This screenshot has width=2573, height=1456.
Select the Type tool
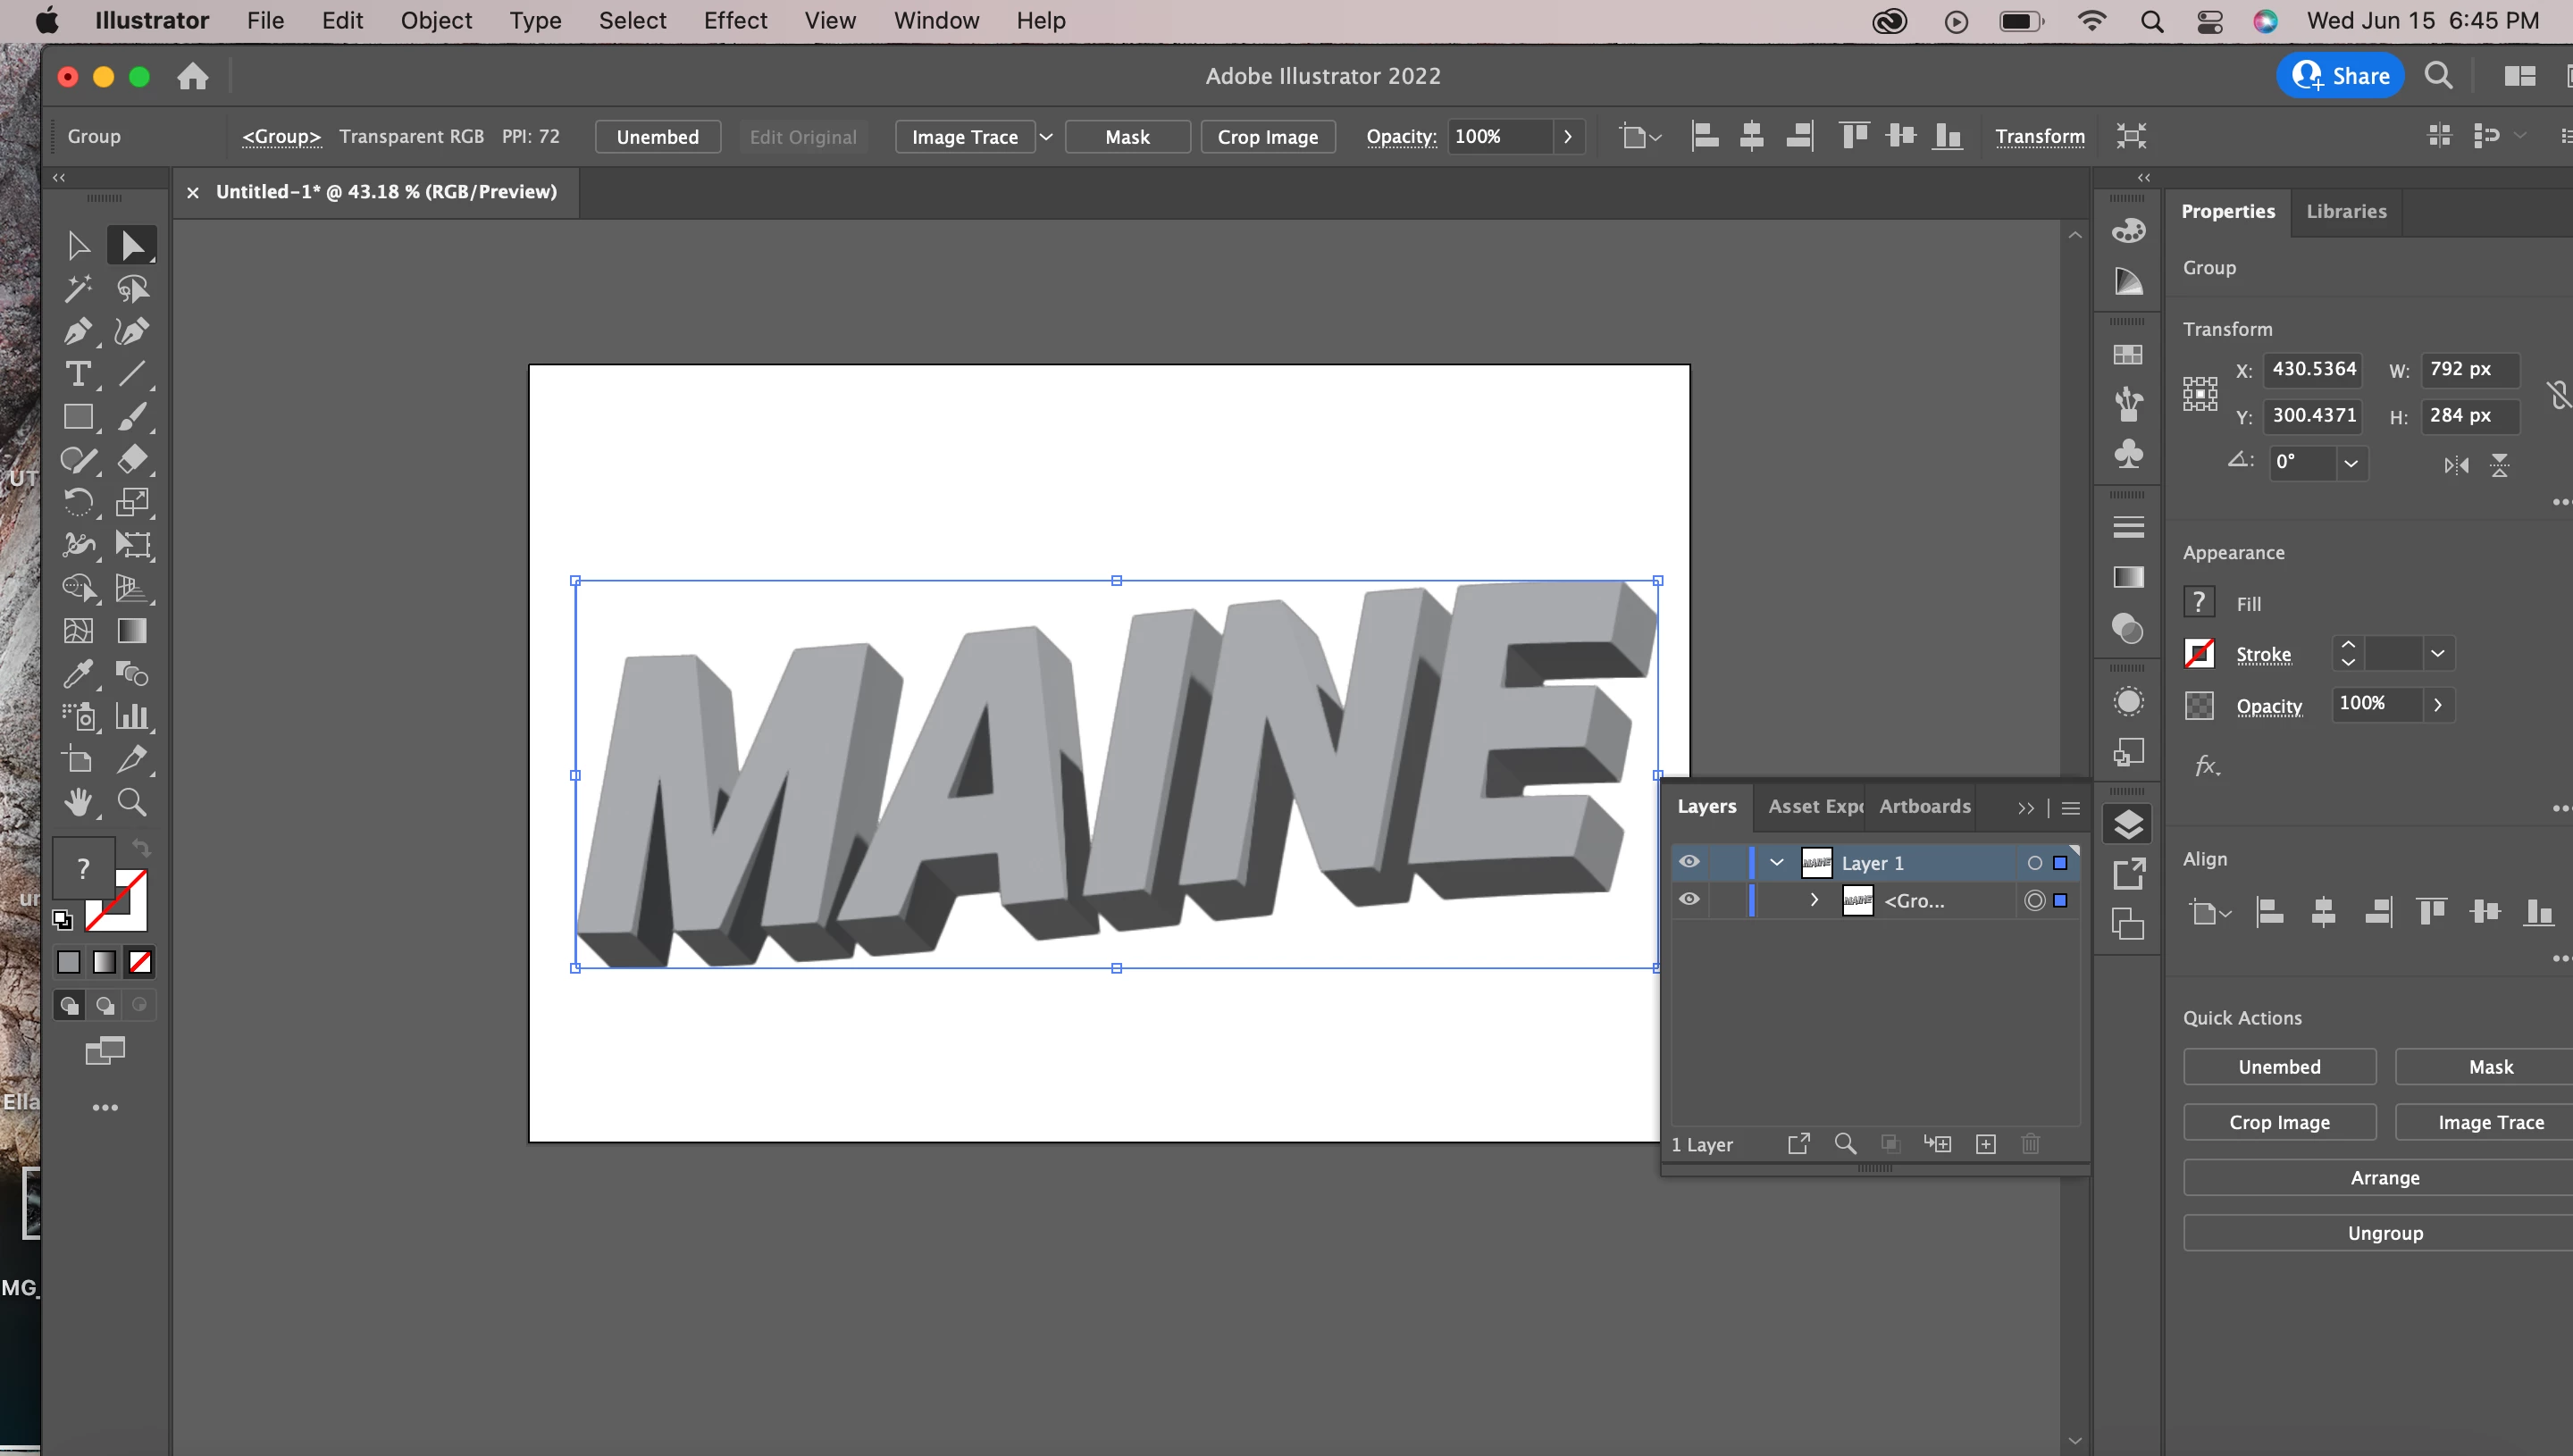pos(77,374)
